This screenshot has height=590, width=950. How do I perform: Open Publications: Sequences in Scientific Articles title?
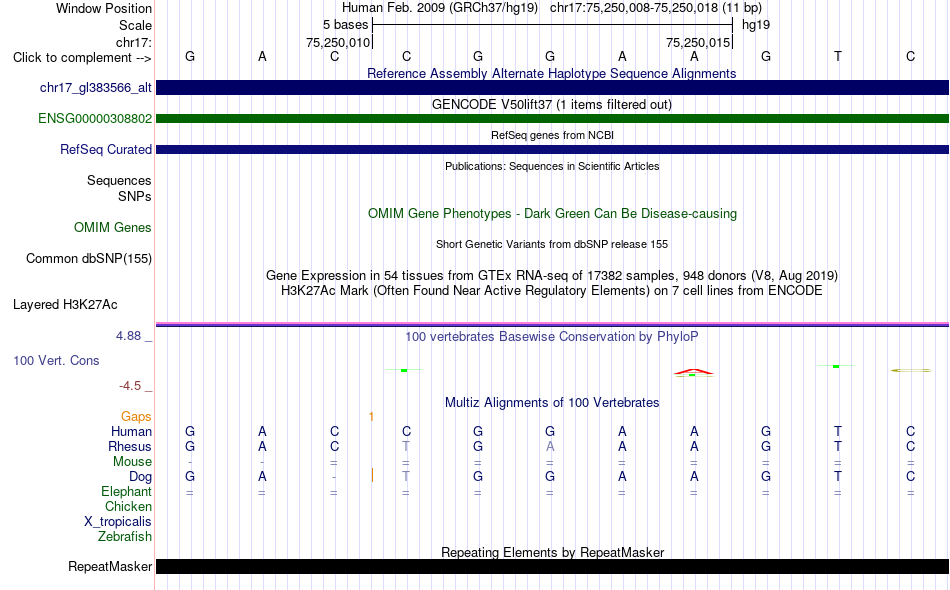tap(552, 166)
